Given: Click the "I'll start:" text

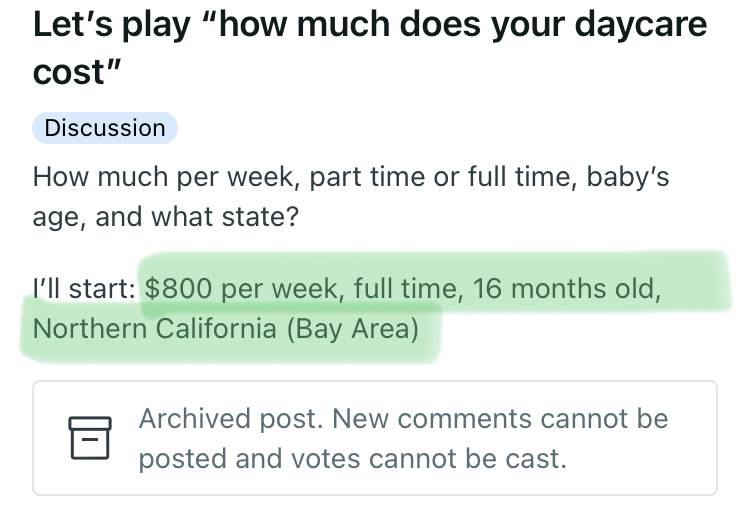Looking at the screenshot, I should coord(84,289).
